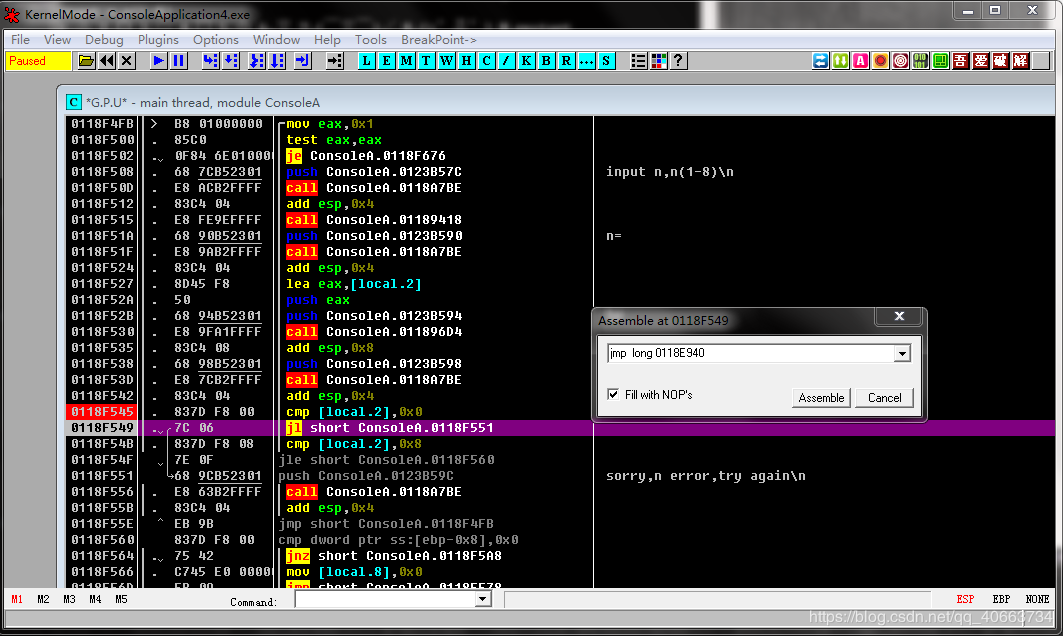This screenshot has width=1063, height=636.
Task: Click the M5 memory tab
Action: click(121, 599)
